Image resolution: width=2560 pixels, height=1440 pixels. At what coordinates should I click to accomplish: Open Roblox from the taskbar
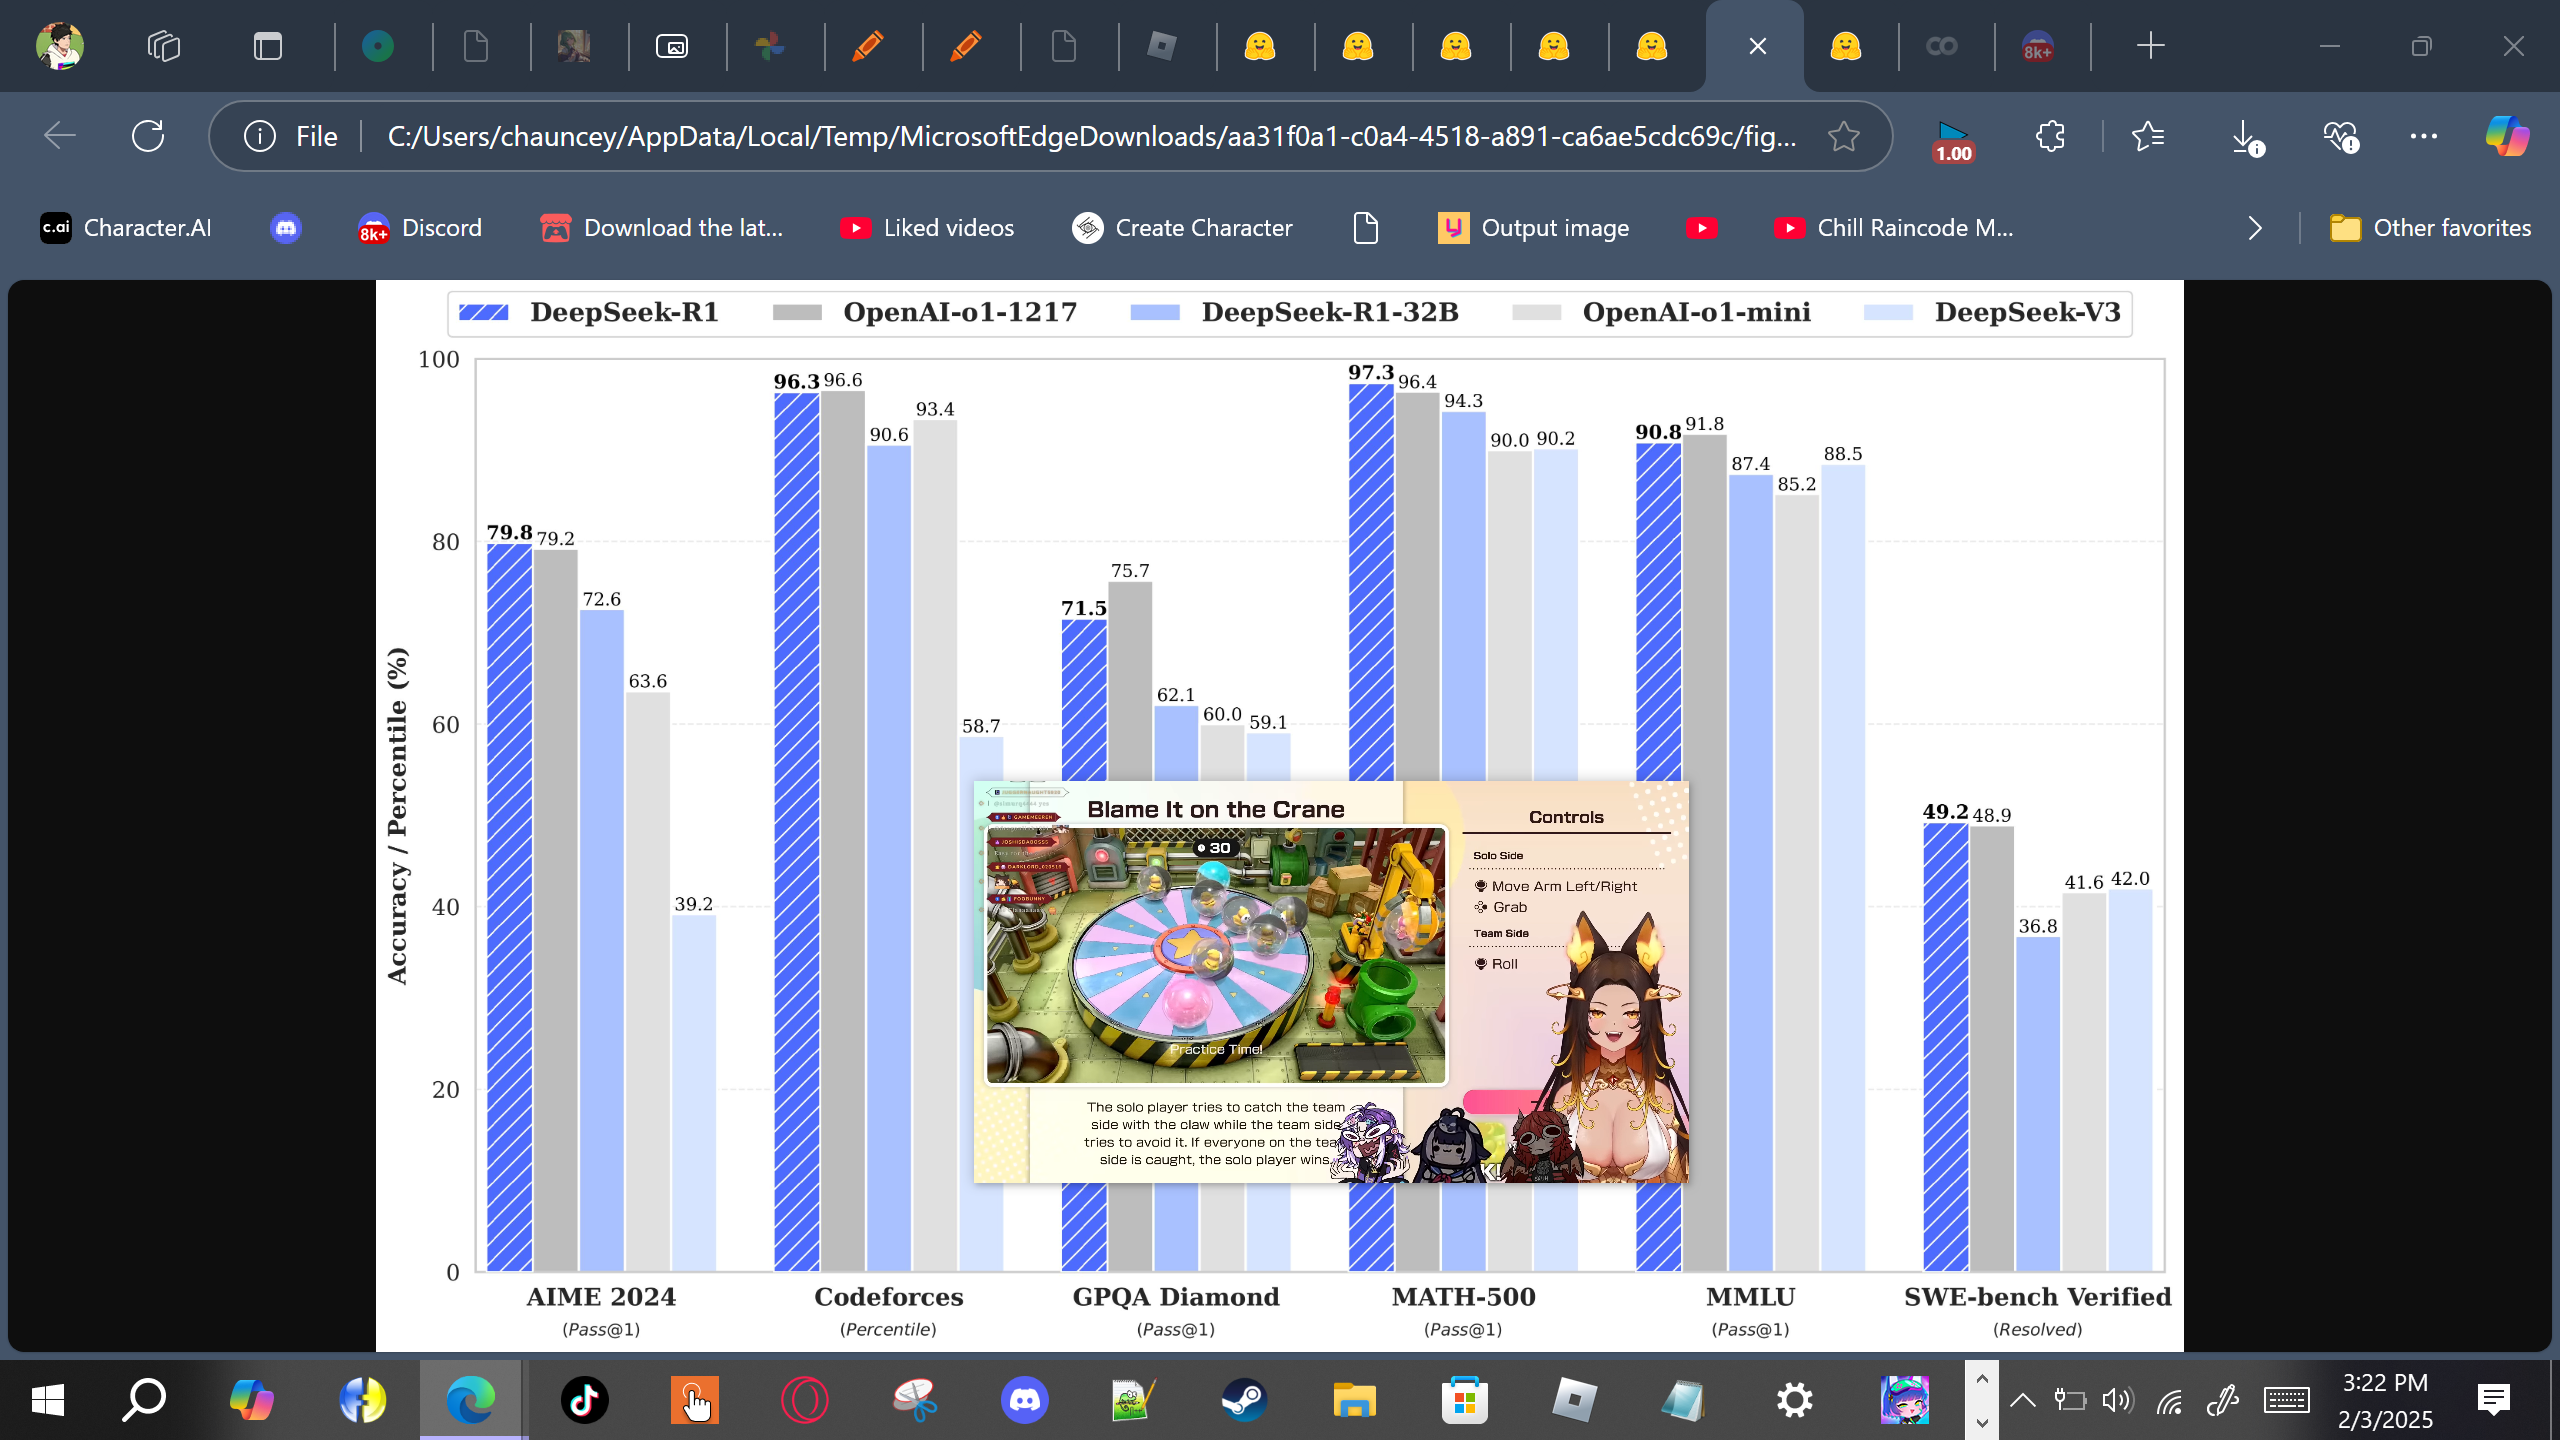[x=1574, y=1400]
